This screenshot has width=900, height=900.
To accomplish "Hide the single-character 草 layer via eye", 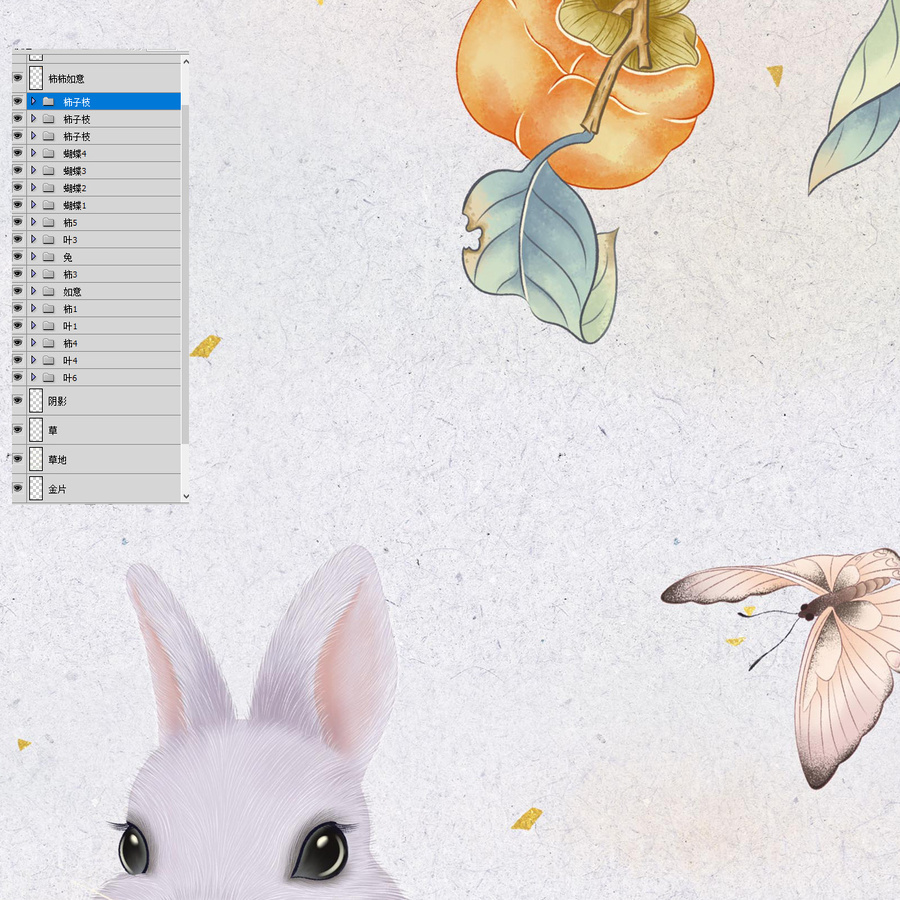I will (x=18, y=429).
